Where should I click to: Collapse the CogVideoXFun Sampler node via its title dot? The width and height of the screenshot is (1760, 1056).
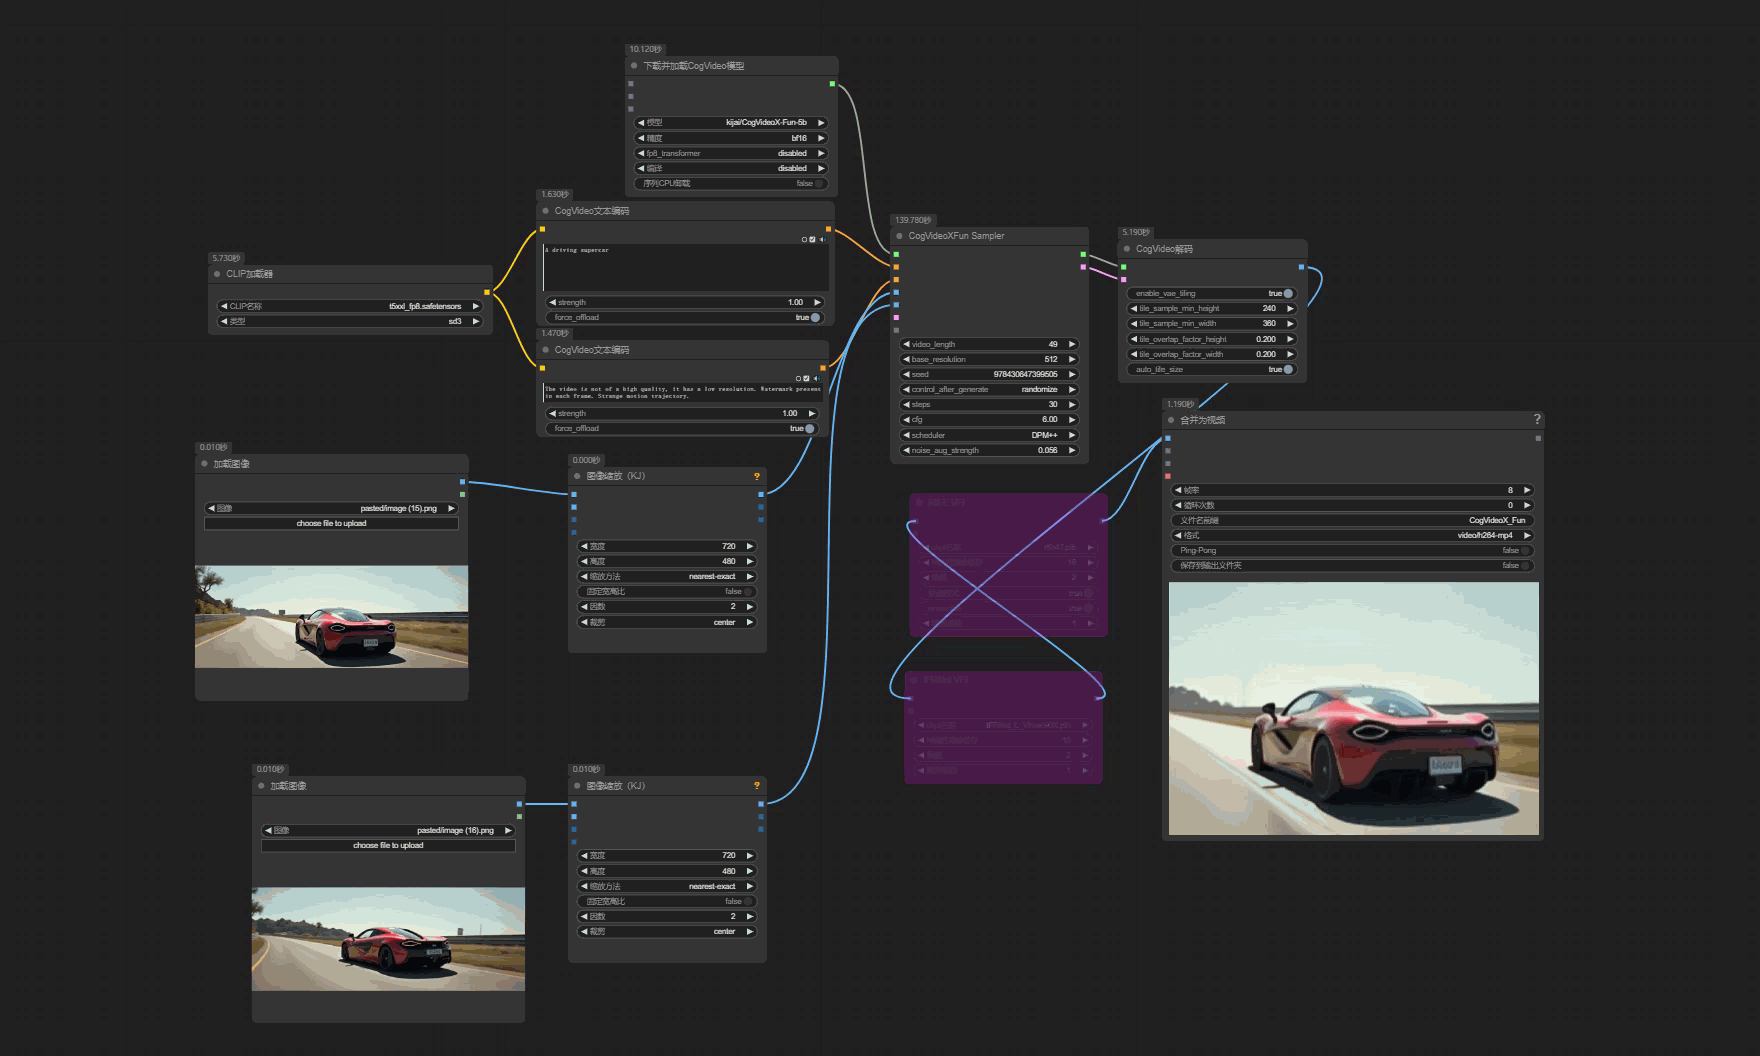[900, 237]
